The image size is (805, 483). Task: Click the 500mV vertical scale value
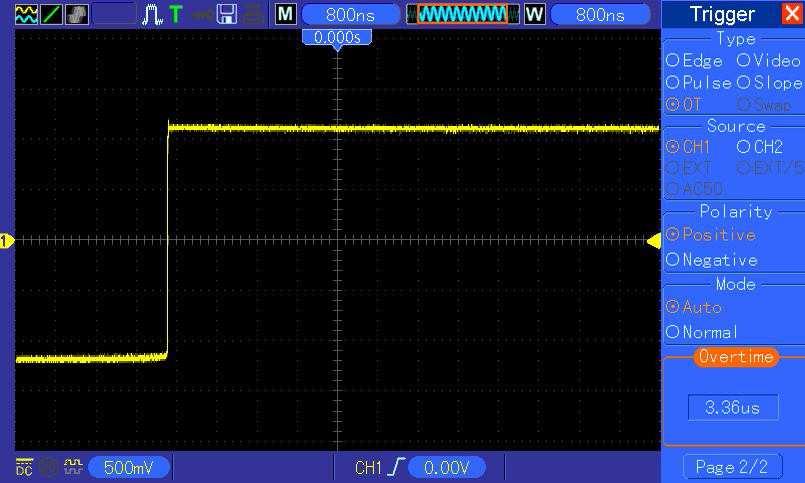[128, 467]
